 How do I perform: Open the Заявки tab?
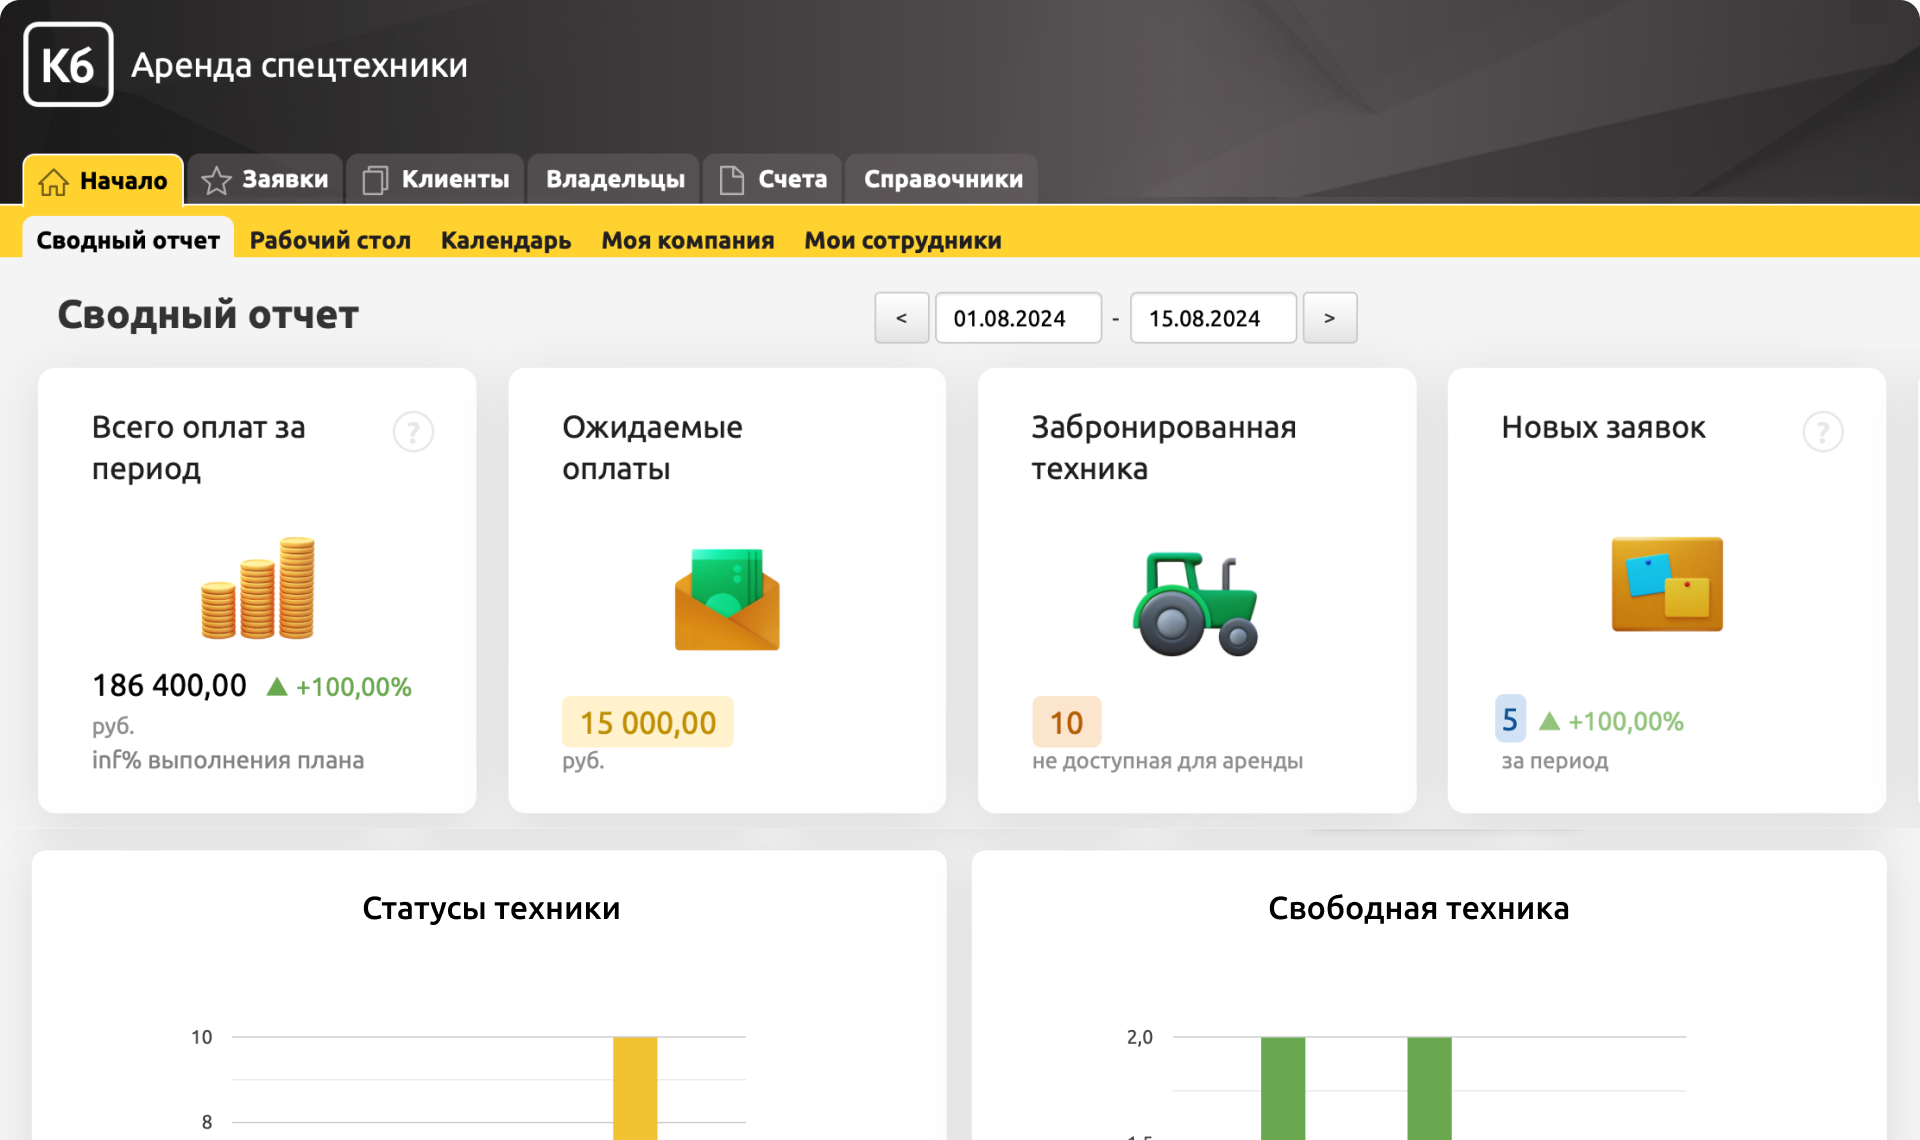click(x=265, y=180)
